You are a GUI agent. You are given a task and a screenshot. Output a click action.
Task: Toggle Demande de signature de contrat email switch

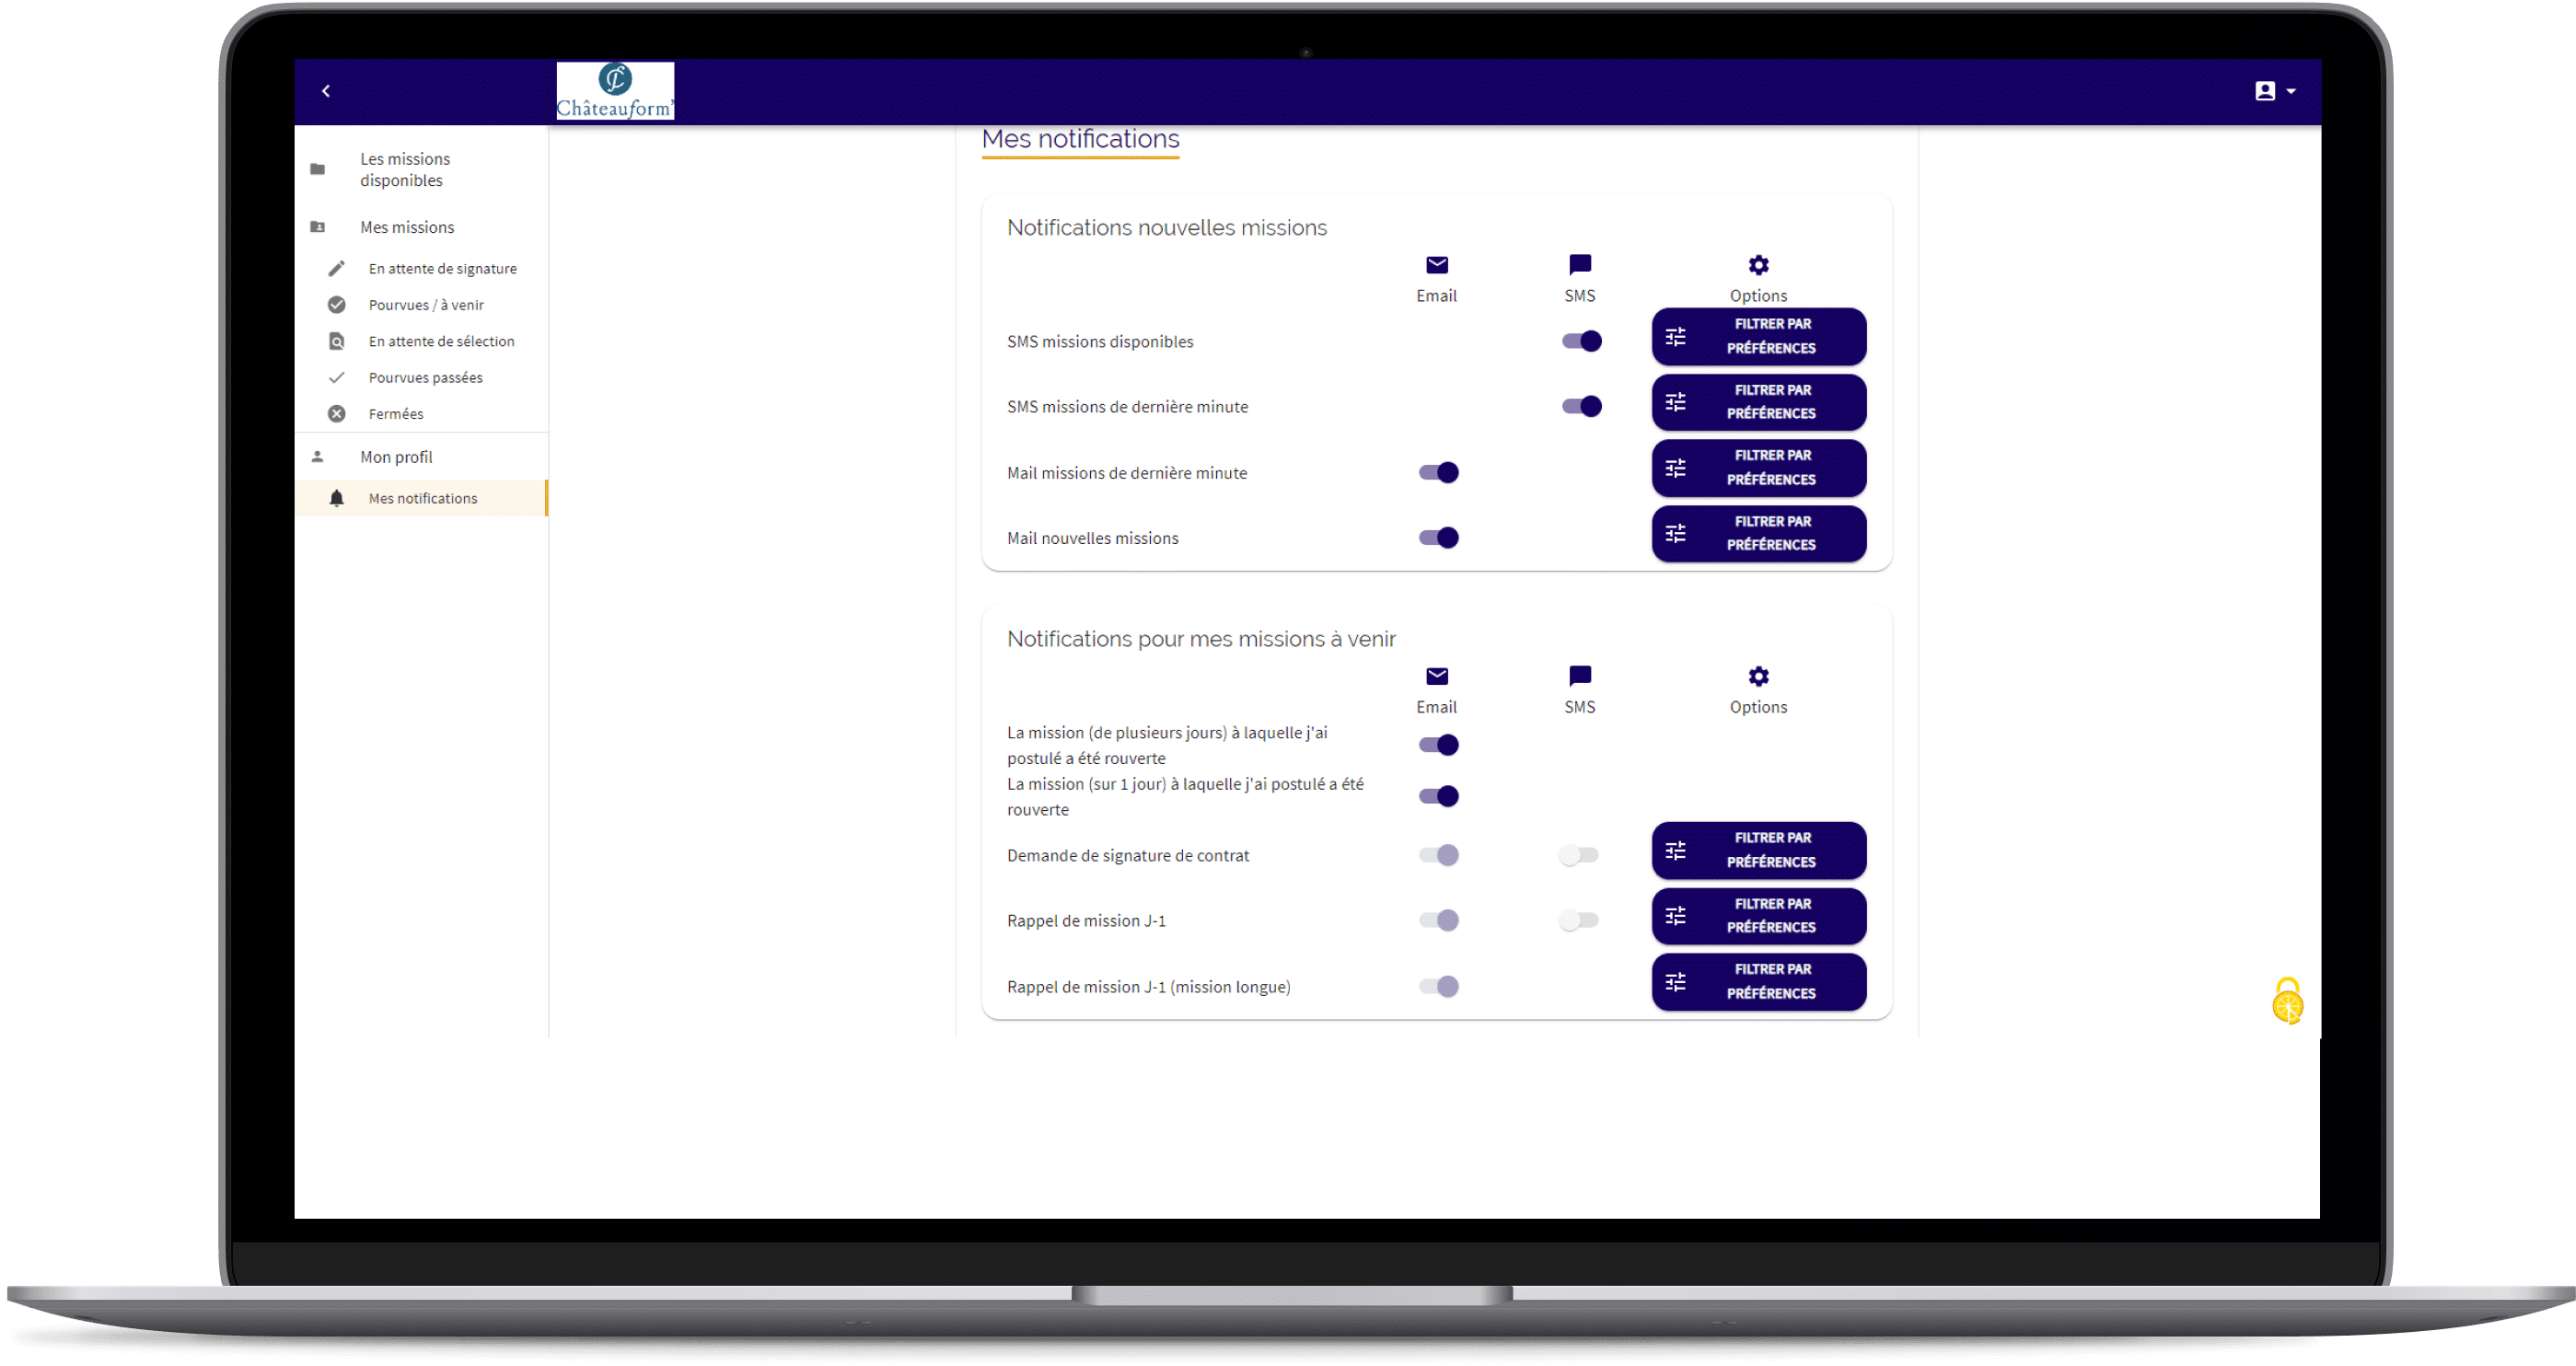[1436, 853]
